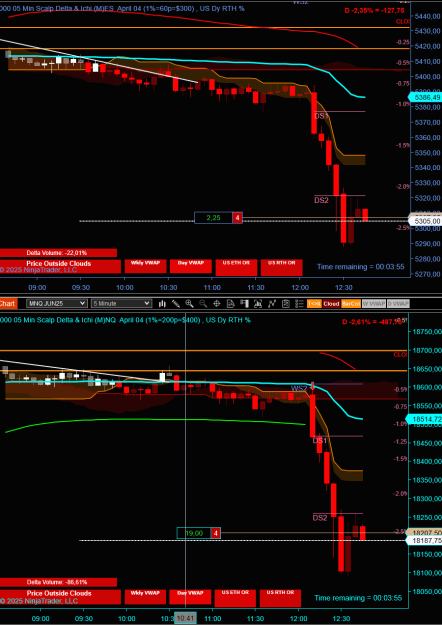The height and width of the screenshot is (625, 442).
Task: Click Delta Volume: -86,61% bar
Action: coord(58,582)
